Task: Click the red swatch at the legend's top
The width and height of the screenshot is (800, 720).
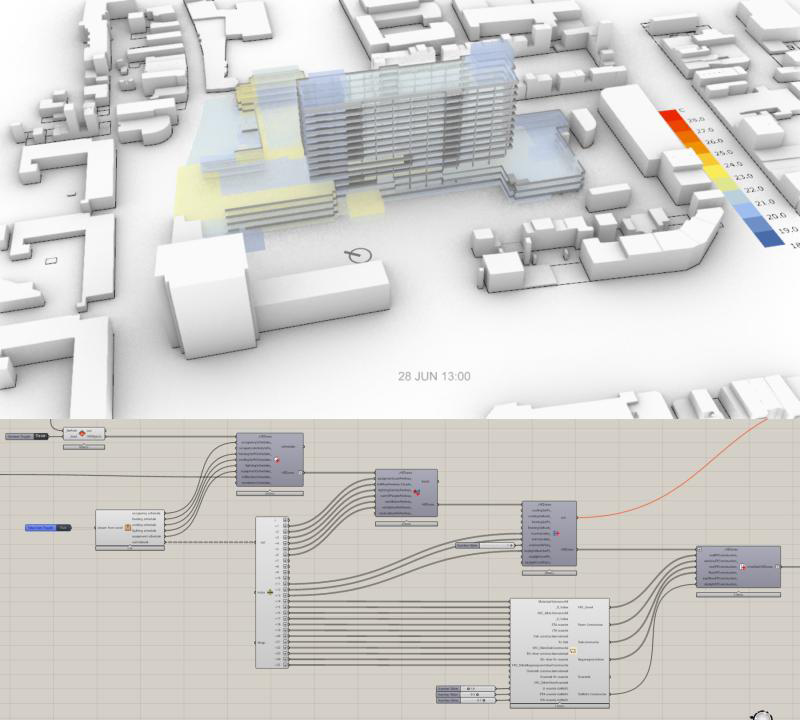Action: 671,116
